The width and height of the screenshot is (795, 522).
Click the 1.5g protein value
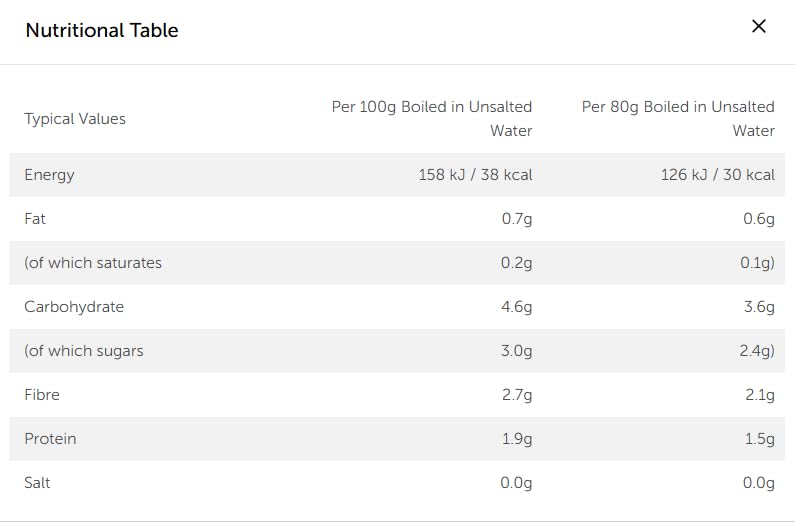(x=759, y=439)
